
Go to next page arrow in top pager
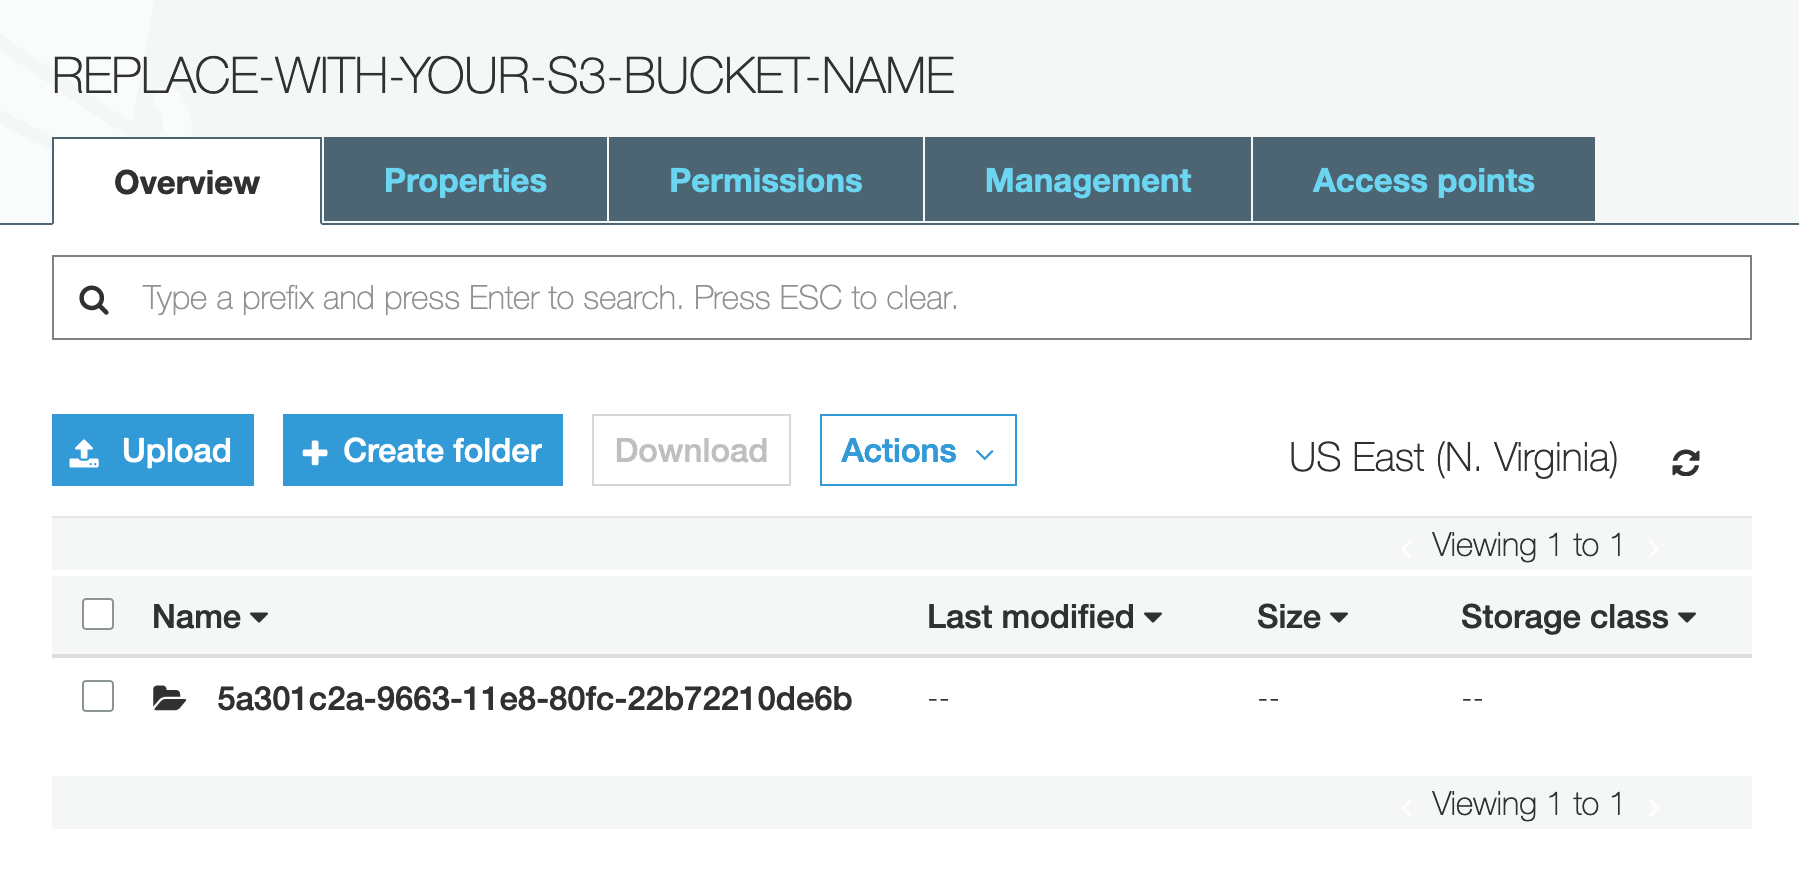pyautogui.click(x=1653, y=547)
